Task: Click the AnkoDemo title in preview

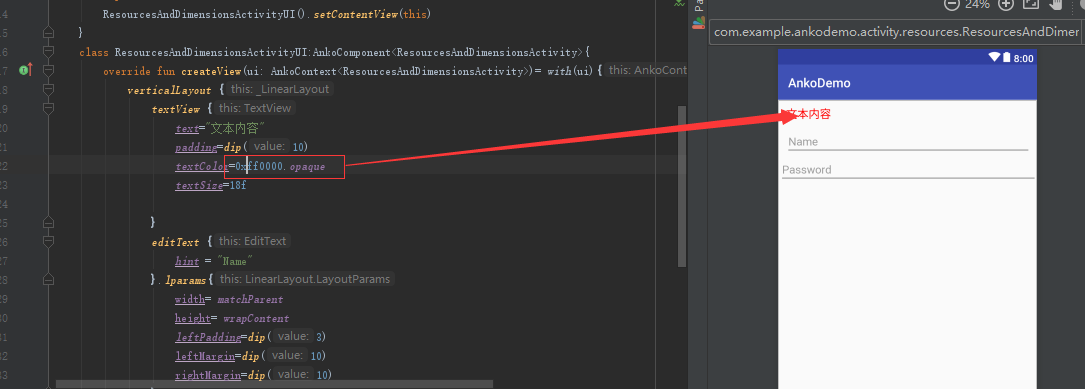Action: click(819, 83)
